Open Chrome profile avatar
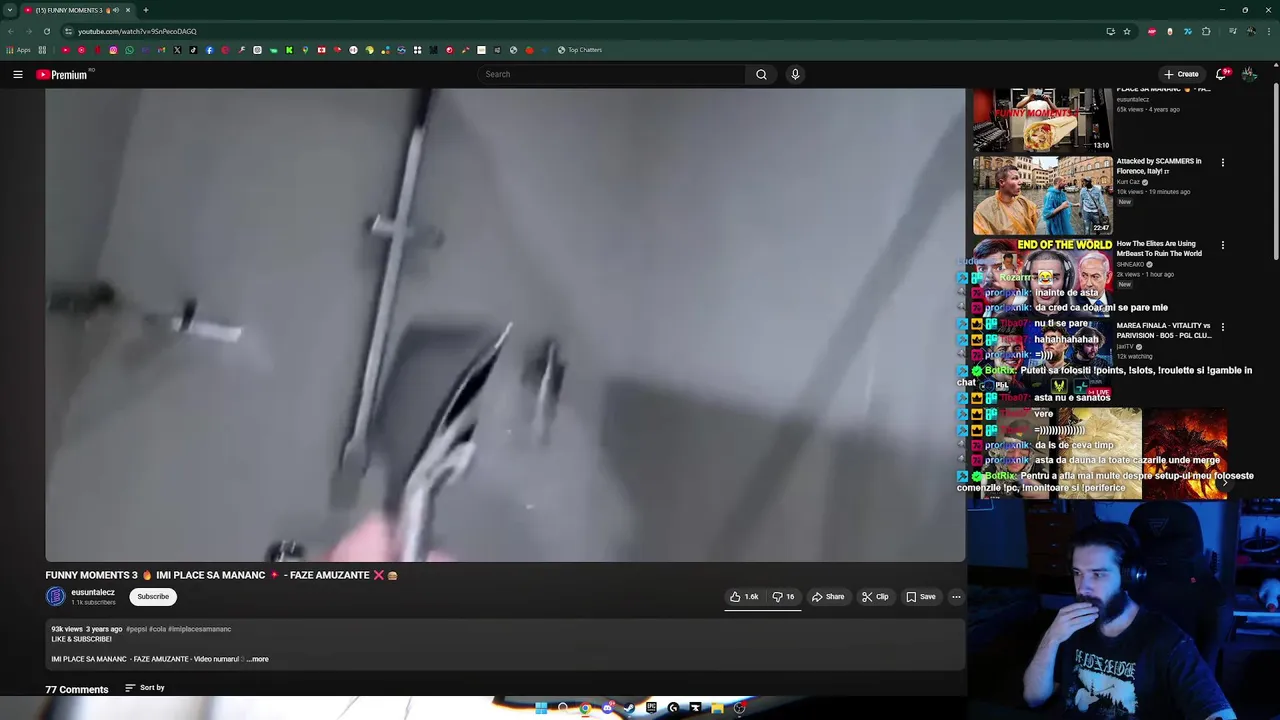Screen dimensions: 1280x720 pyautogui.click(x=1251, y=31)
